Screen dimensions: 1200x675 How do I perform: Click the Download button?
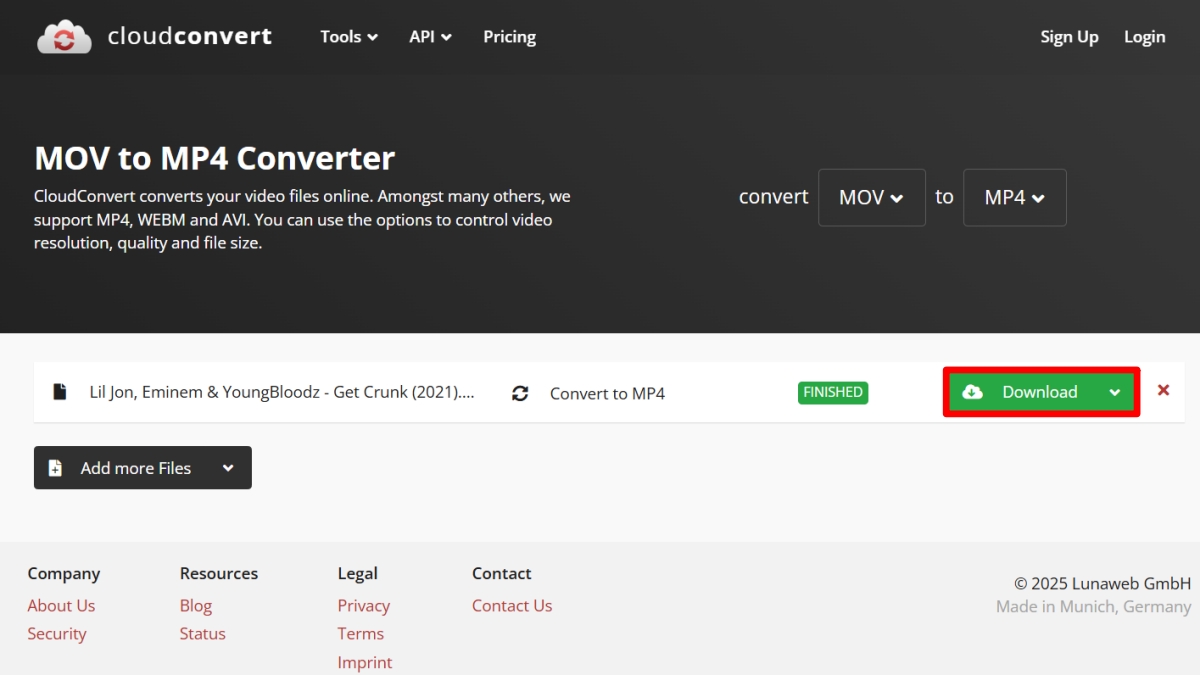click(1022, 392)
